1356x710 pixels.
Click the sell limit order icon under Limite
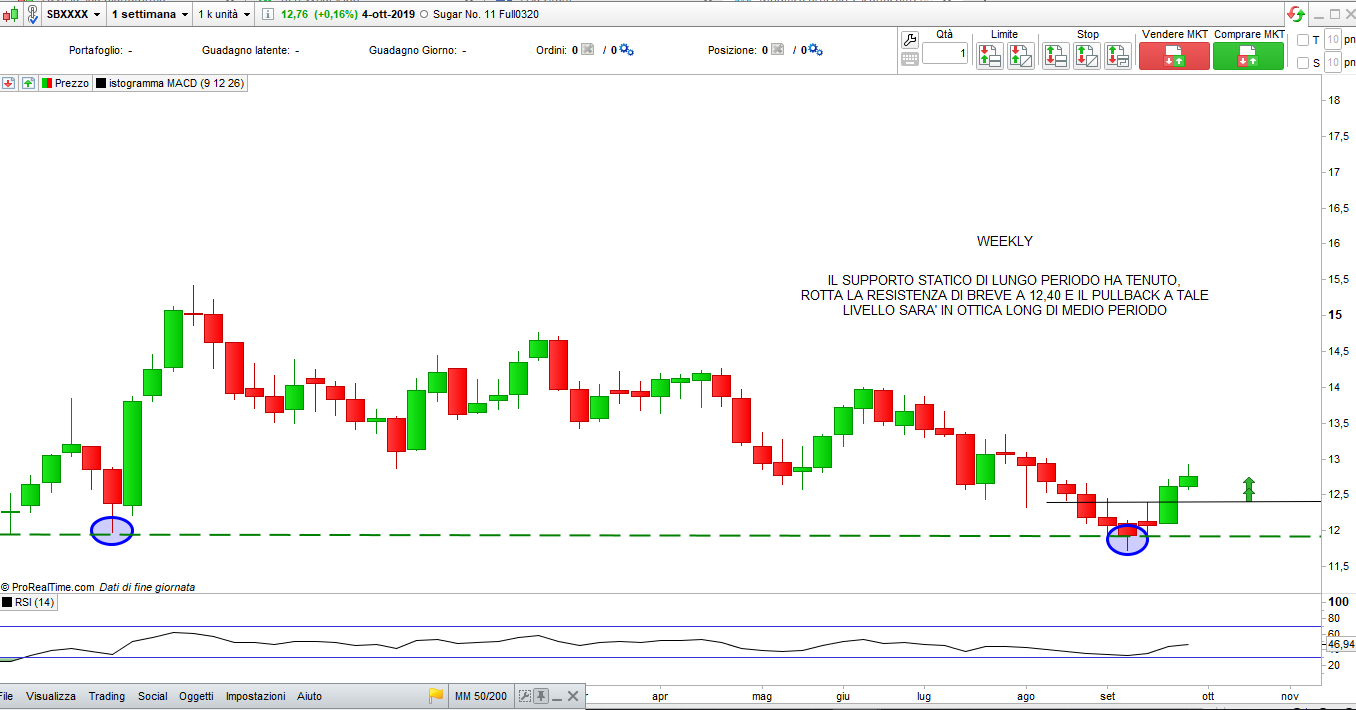[989, 56]
